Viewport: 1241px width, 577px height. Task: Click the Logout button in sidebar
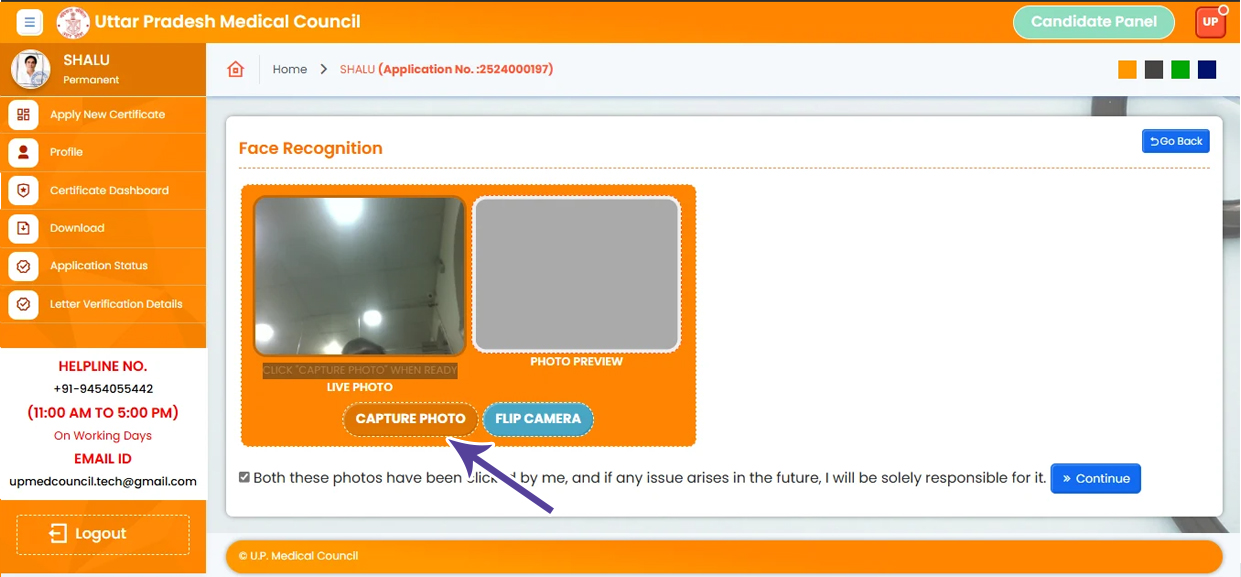tap(103, 534)
